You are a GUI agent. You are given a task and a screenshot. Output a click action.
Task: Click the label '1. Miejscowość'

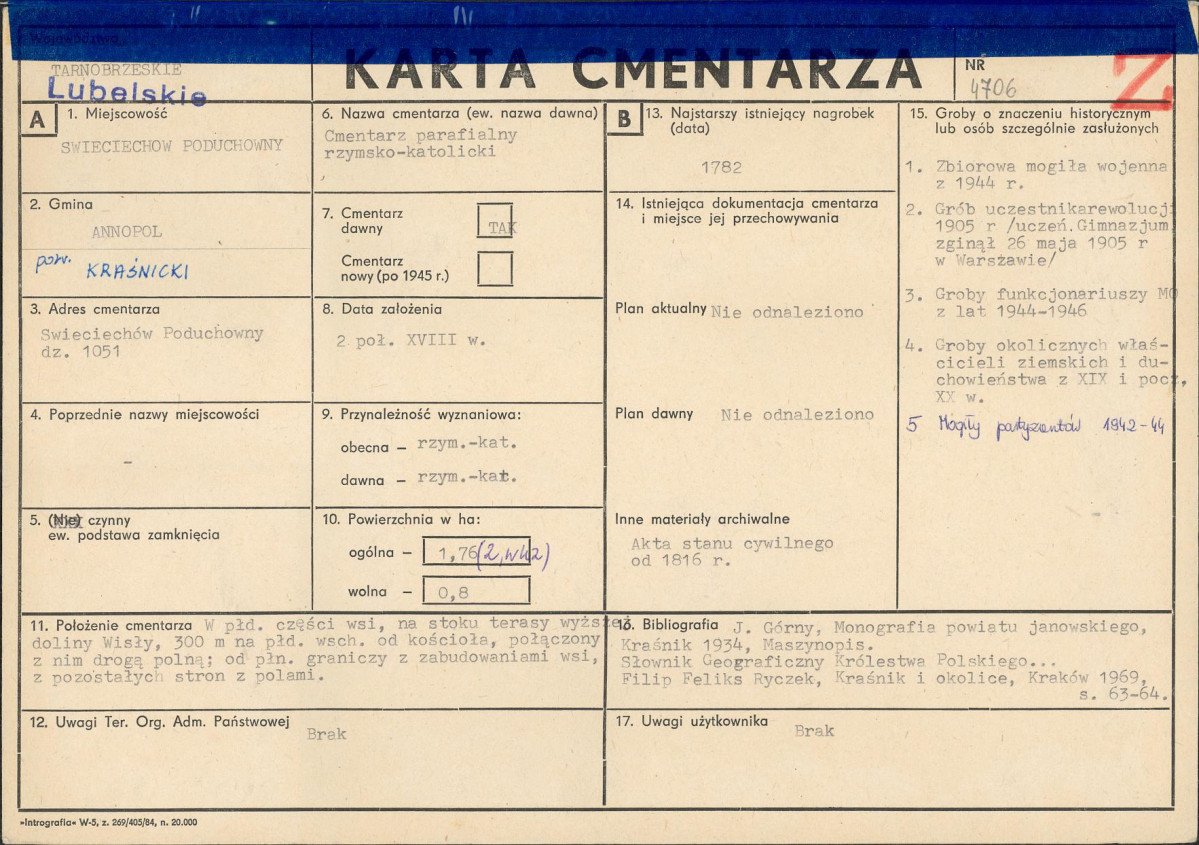[x=117, y=114]
